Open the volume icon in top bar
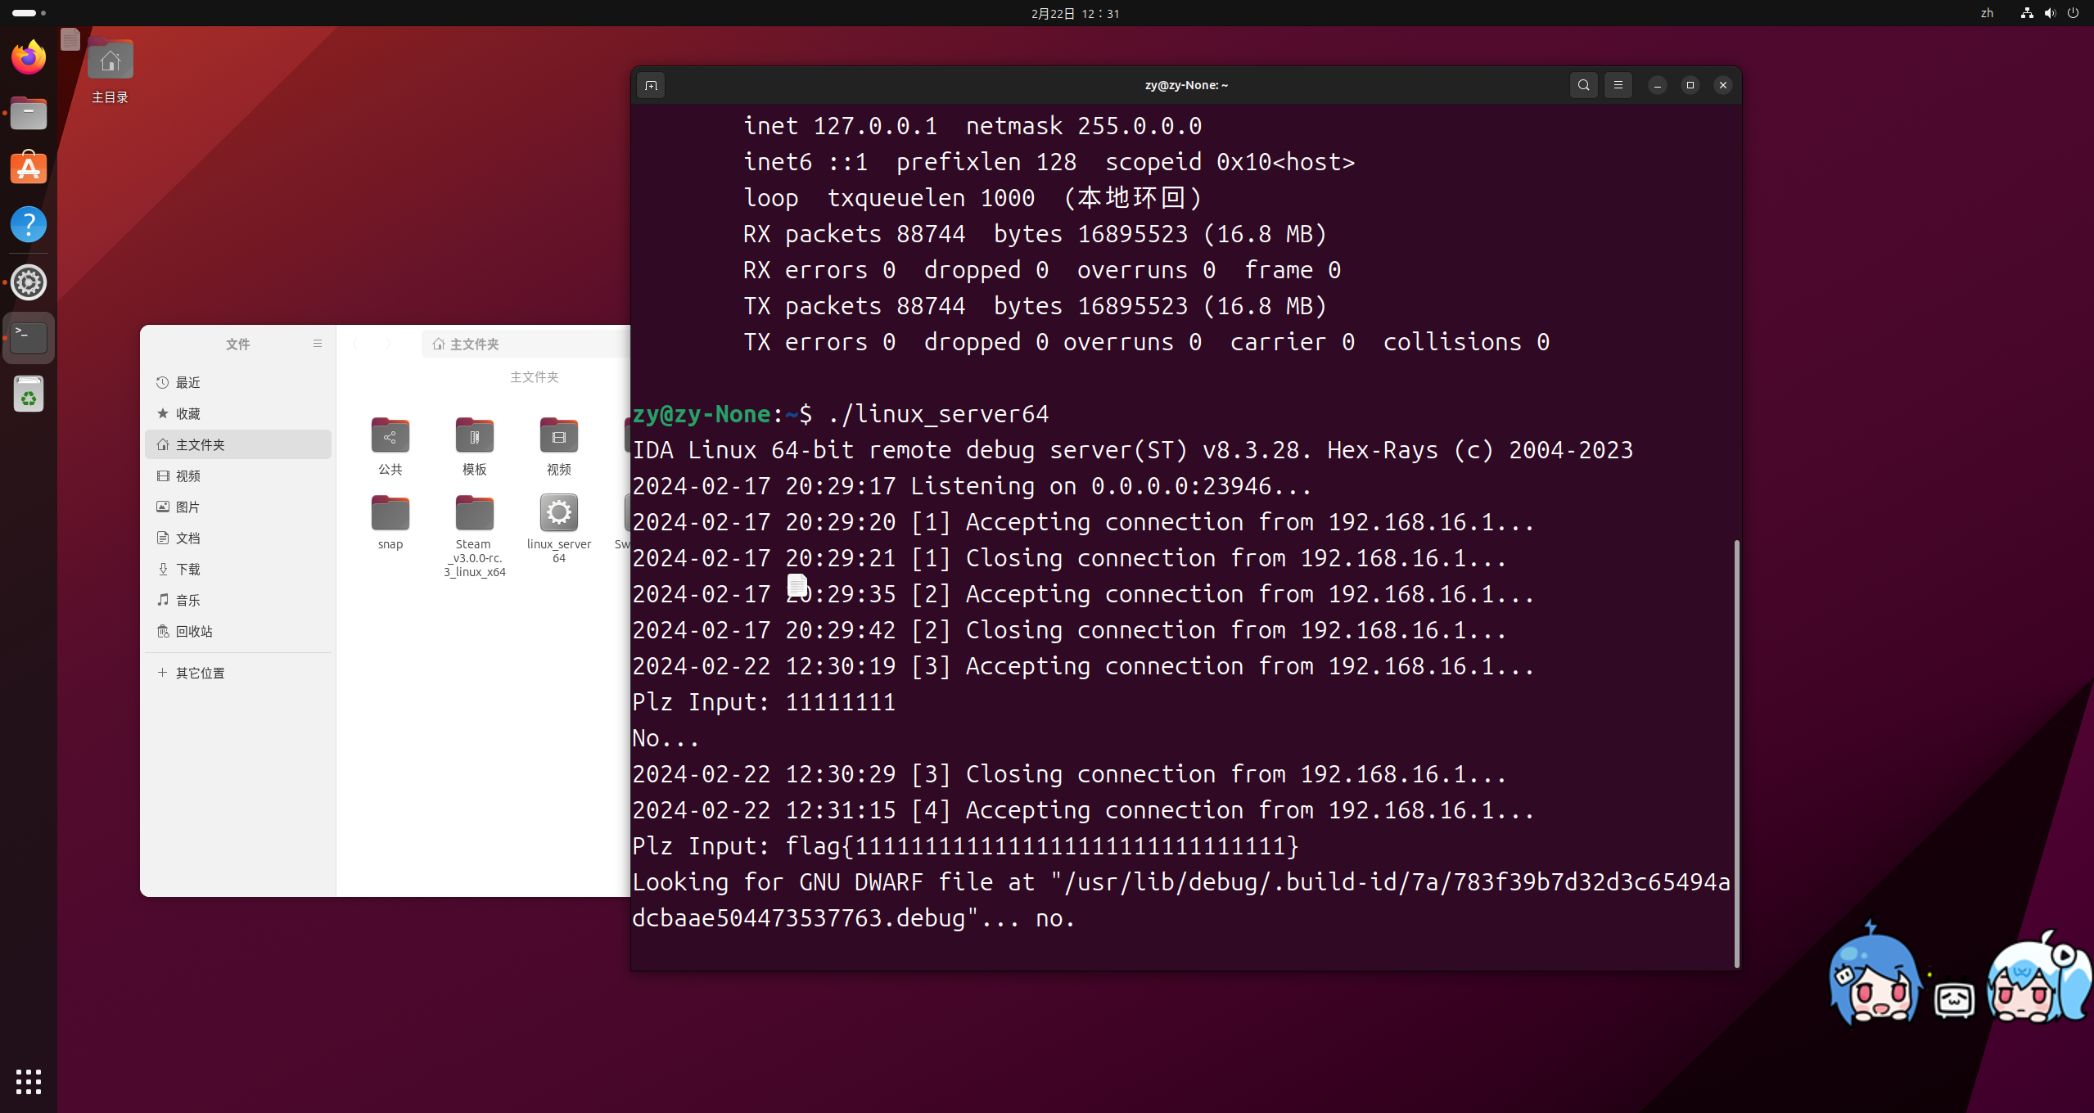This screenshot has height=1113, width=2094. (x=2049, y=13)
